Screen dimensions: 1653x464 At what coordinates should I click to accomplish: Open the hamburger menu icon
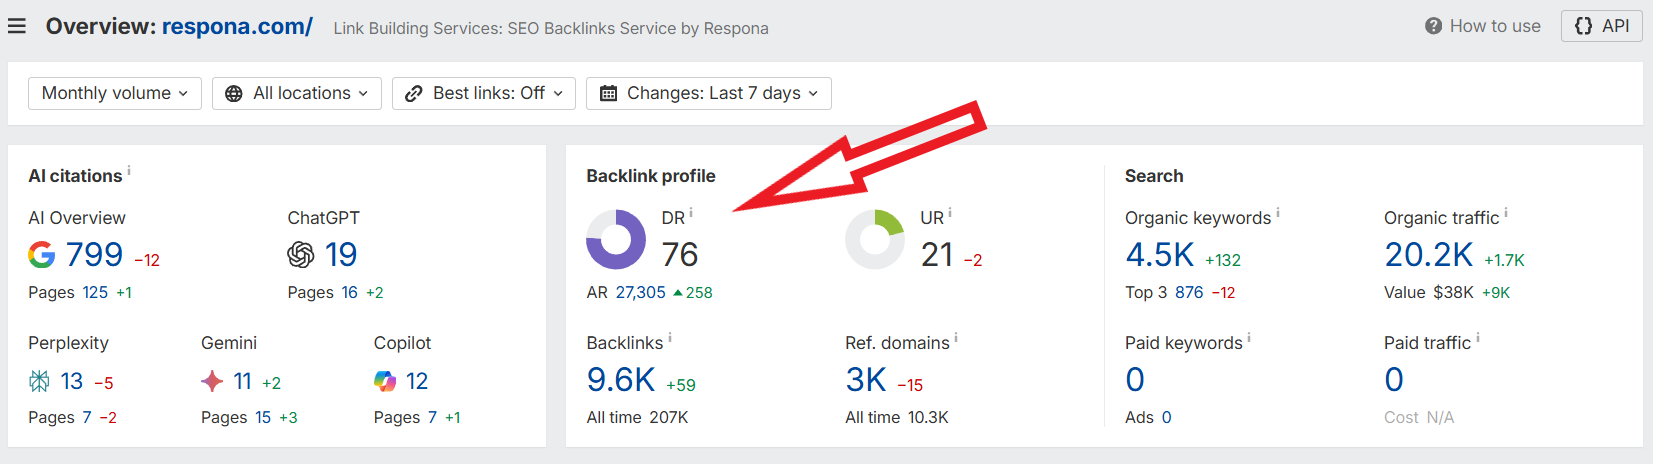(17, 26)
